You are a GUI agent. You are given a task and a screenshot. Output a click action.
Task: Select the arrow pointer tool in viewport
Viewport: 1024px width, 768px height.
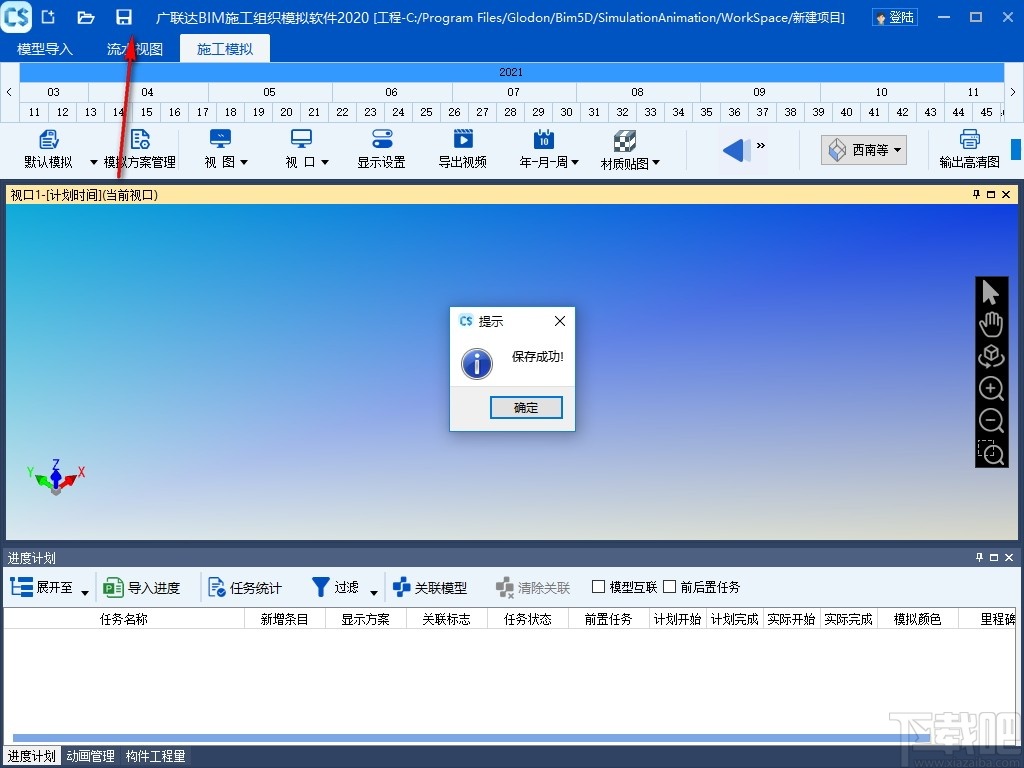[x=991, y=293]
